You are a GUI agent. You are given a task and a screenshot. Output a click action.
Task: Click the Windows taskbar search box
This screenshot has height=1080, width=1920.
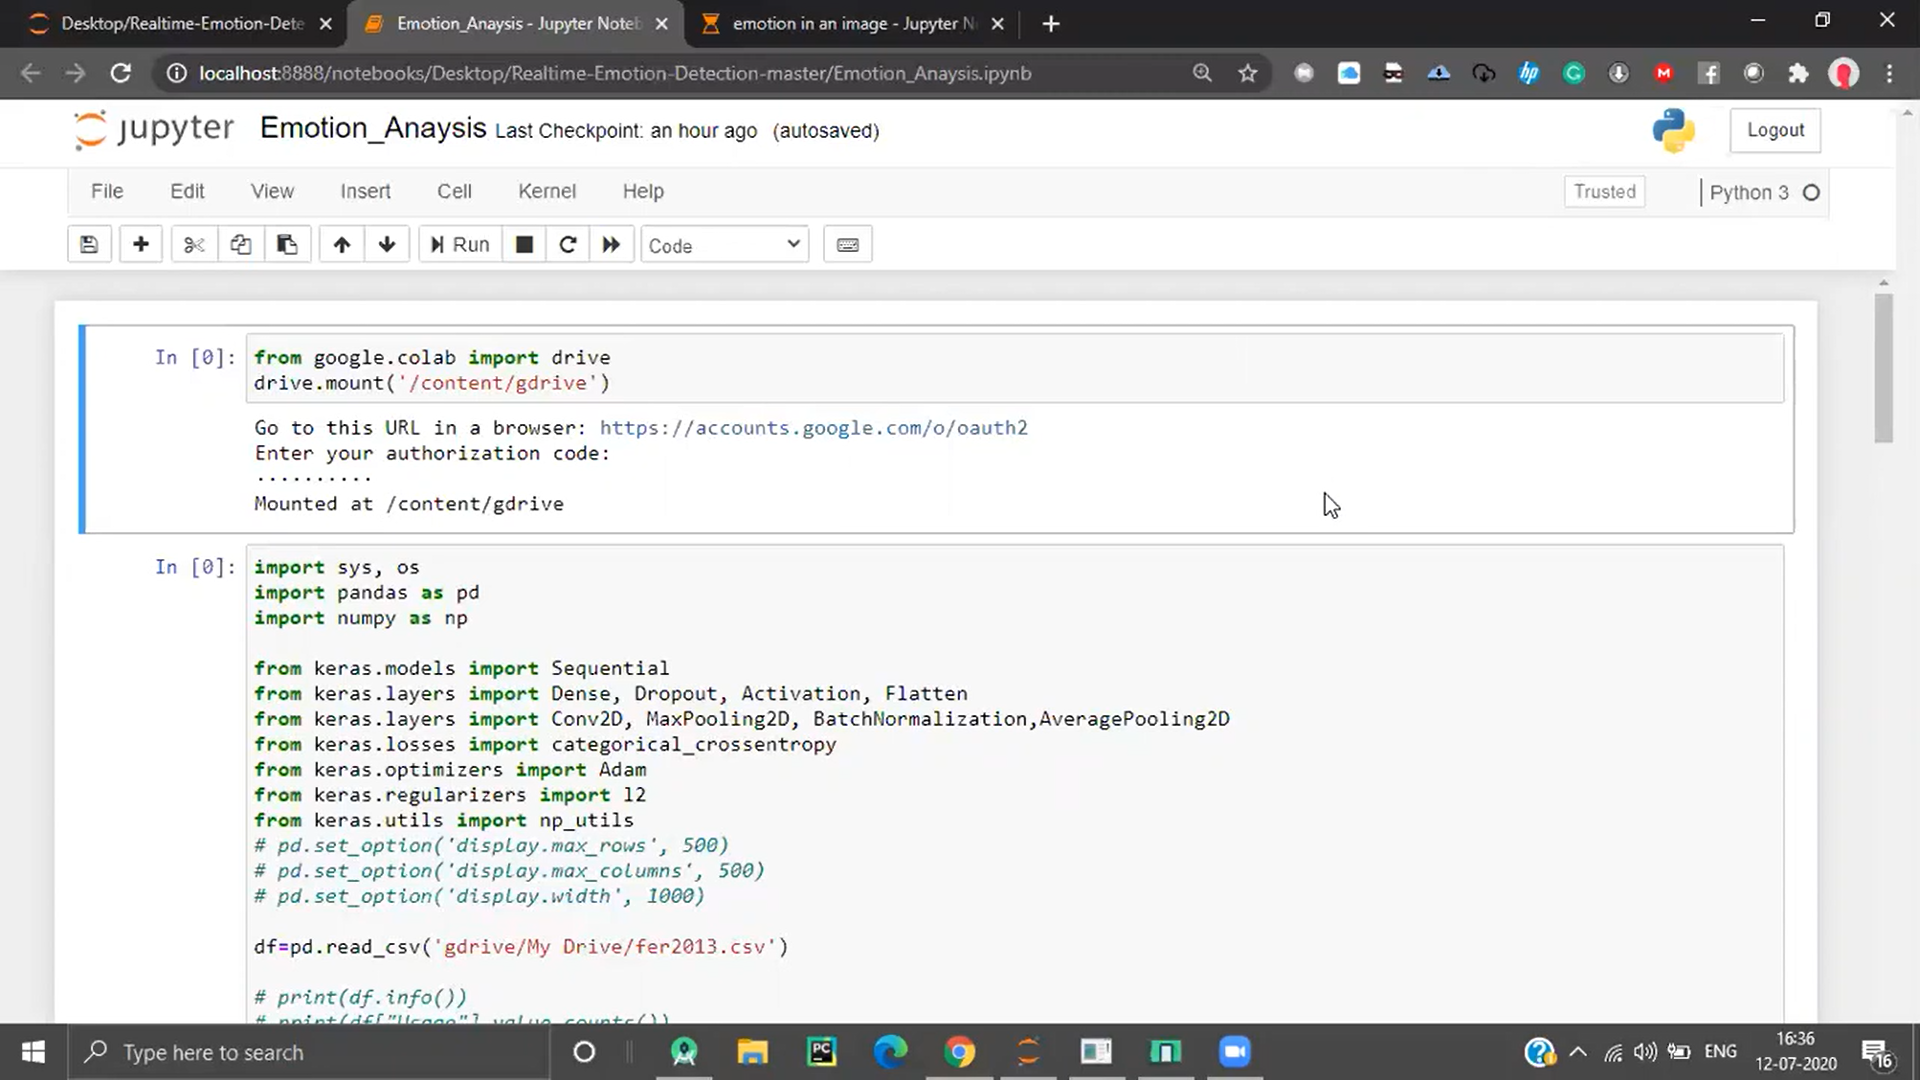point(310,1052)
